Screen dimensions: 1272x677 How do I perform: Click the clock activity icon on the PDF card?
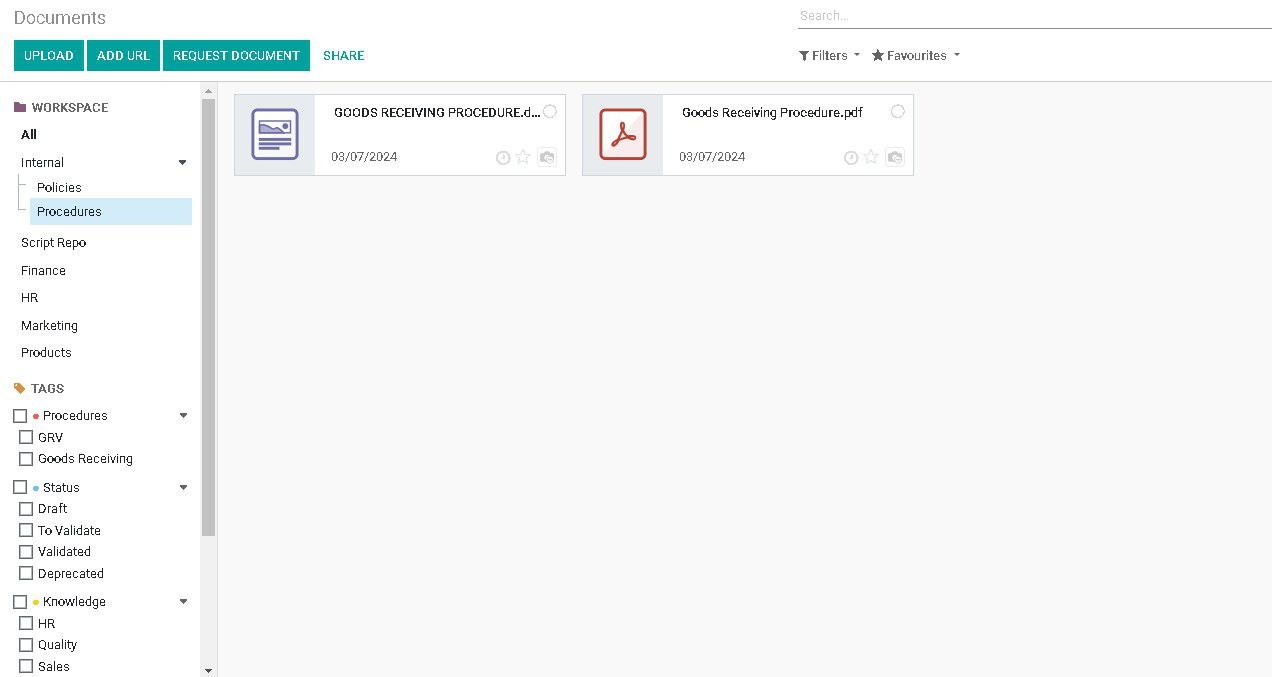click(x=851, y=157)
